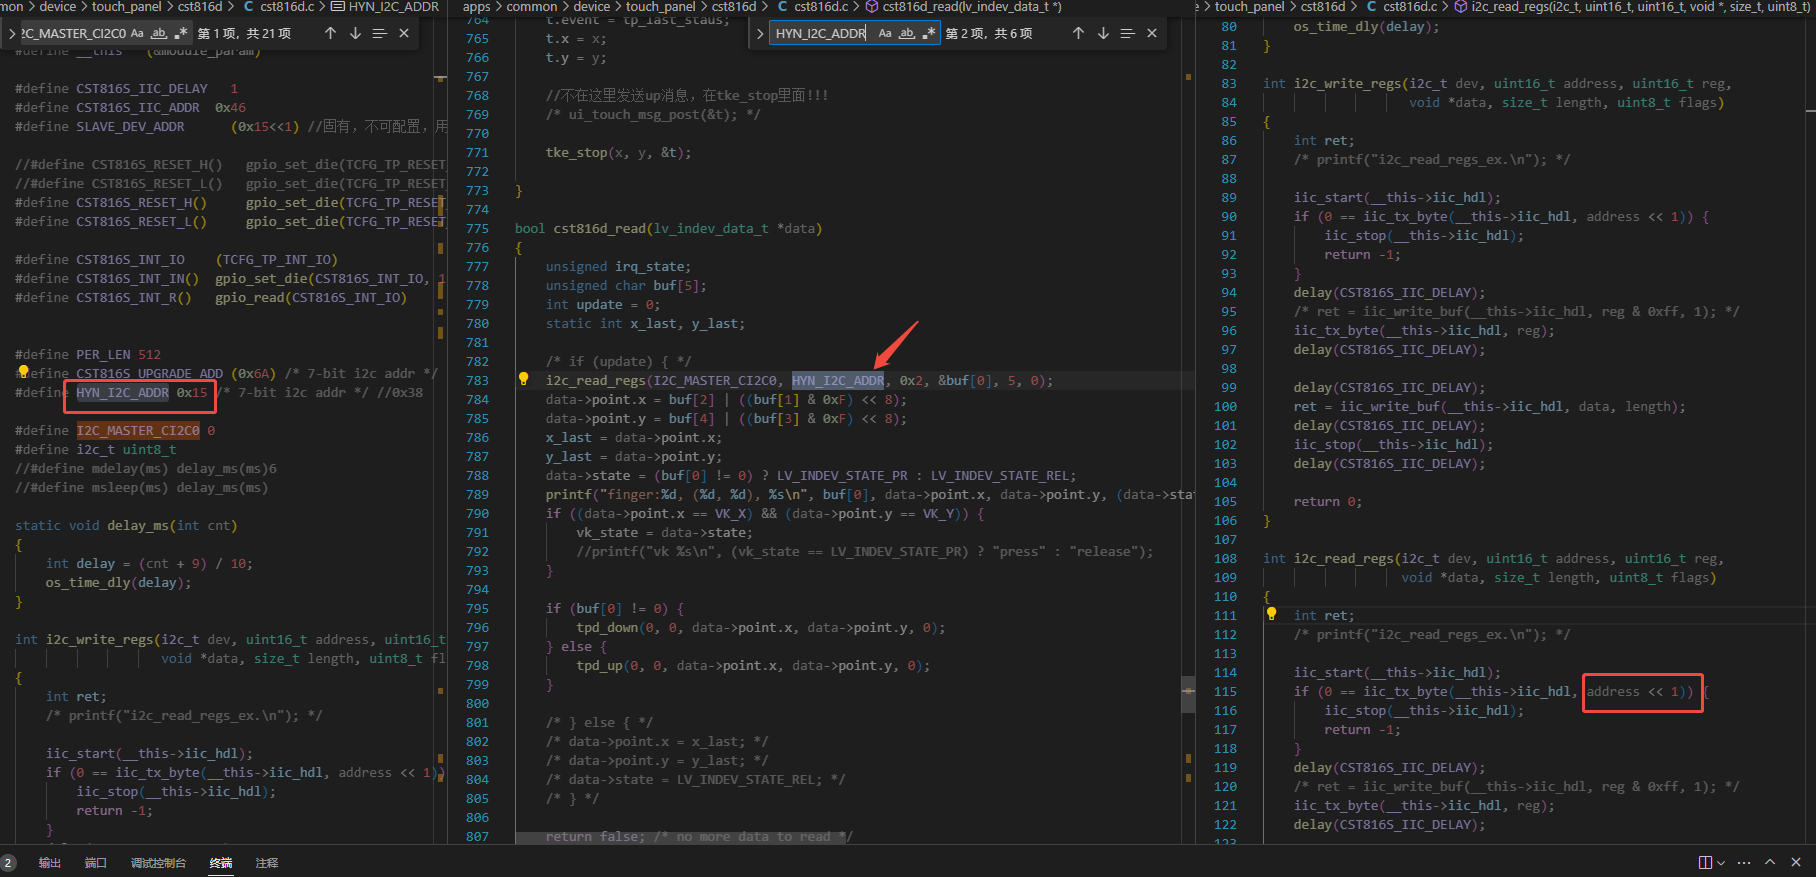Go to previous HYN_I2C_ADDR match in middle editor

tap(1078, 33)
